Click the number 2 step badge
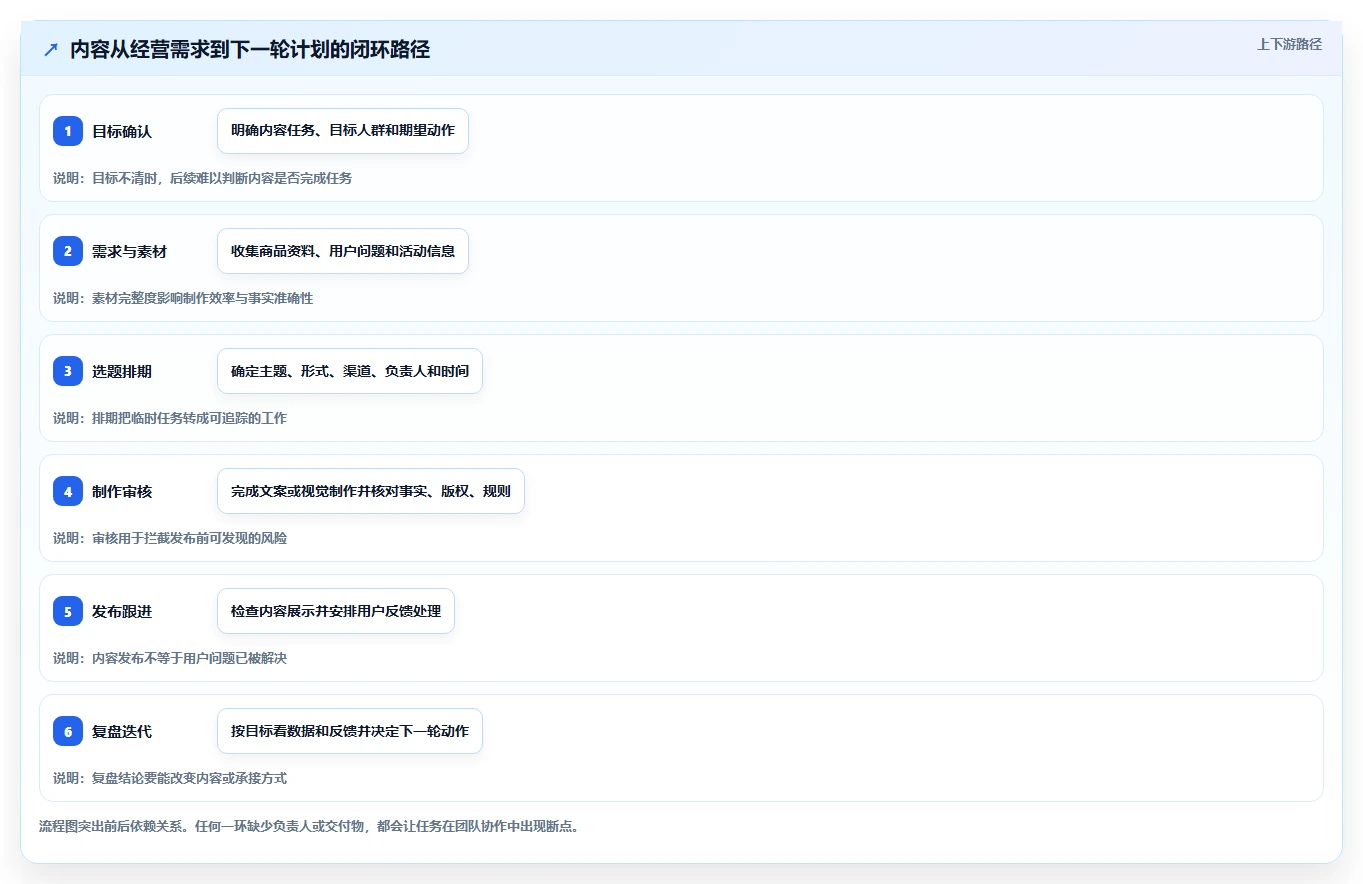 pos(68,251)
